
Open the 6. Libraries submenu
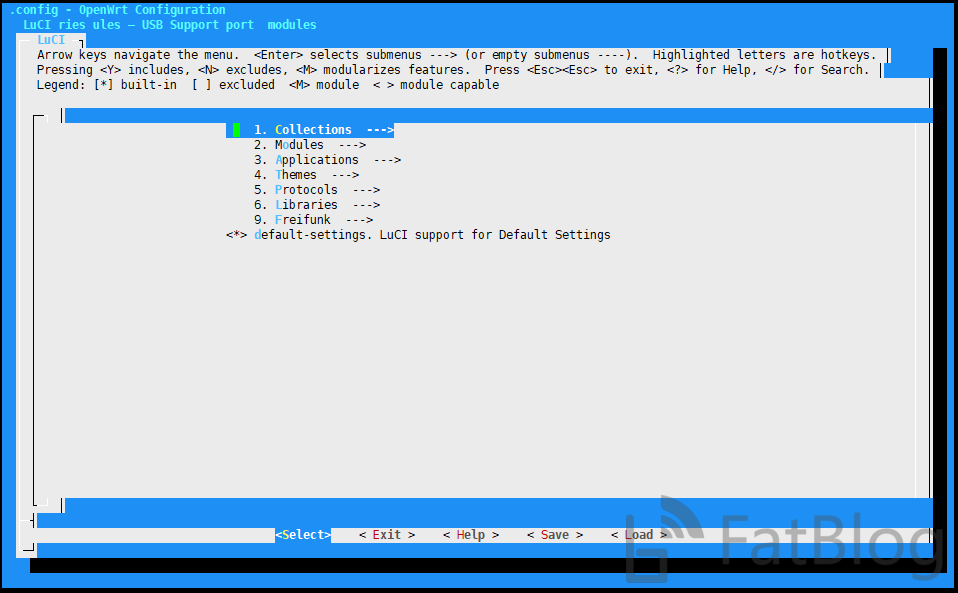click(x=317, y=205)
